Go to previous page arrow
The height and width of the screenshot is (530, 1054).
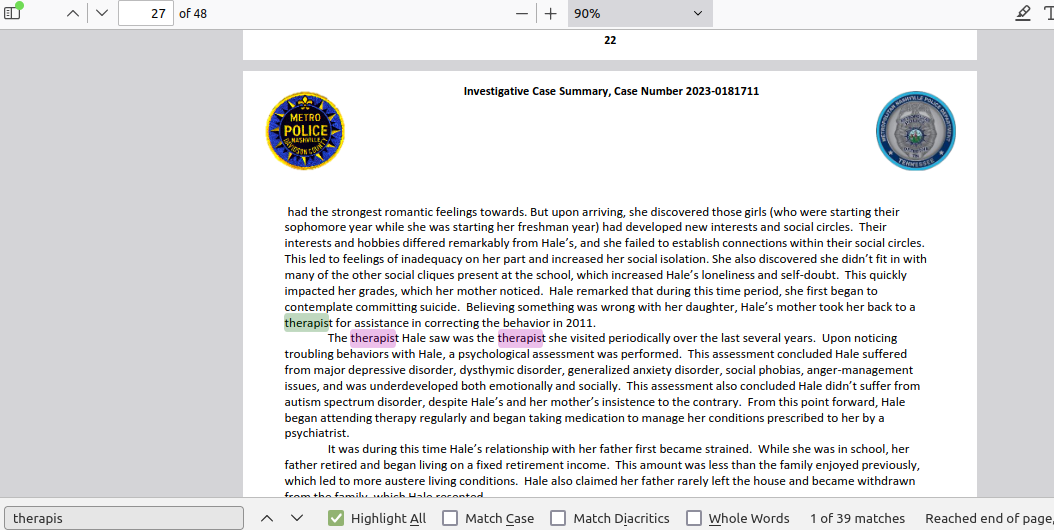tap(73, 13)
